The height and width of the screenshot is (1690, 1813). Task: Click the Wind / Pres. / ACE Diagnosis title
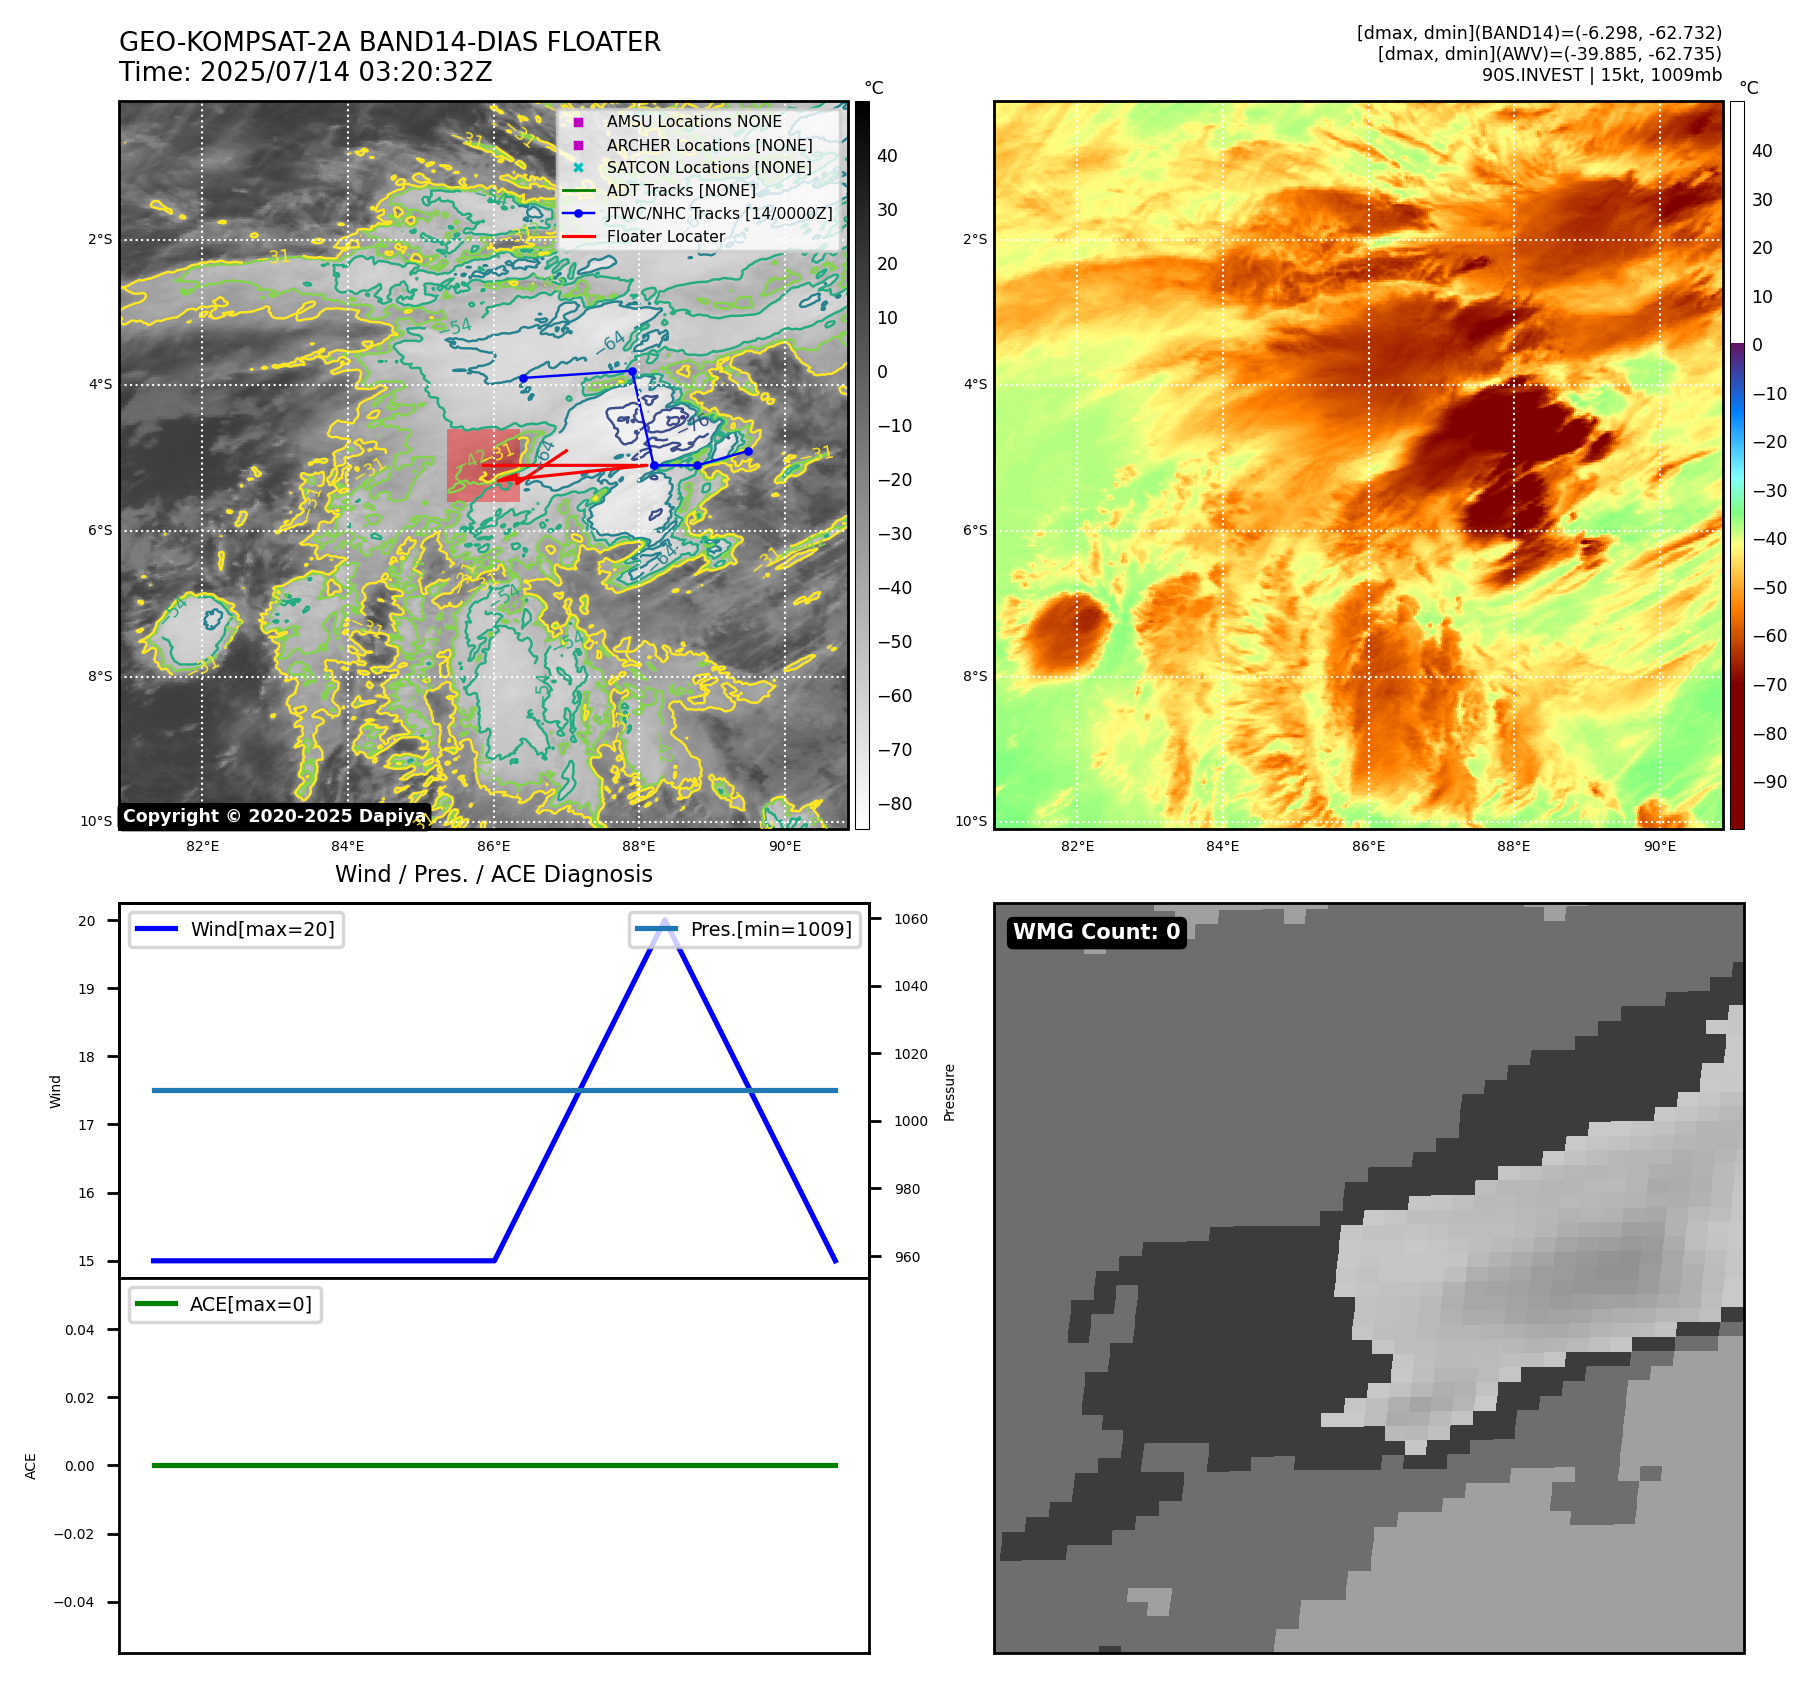(494, 874)
